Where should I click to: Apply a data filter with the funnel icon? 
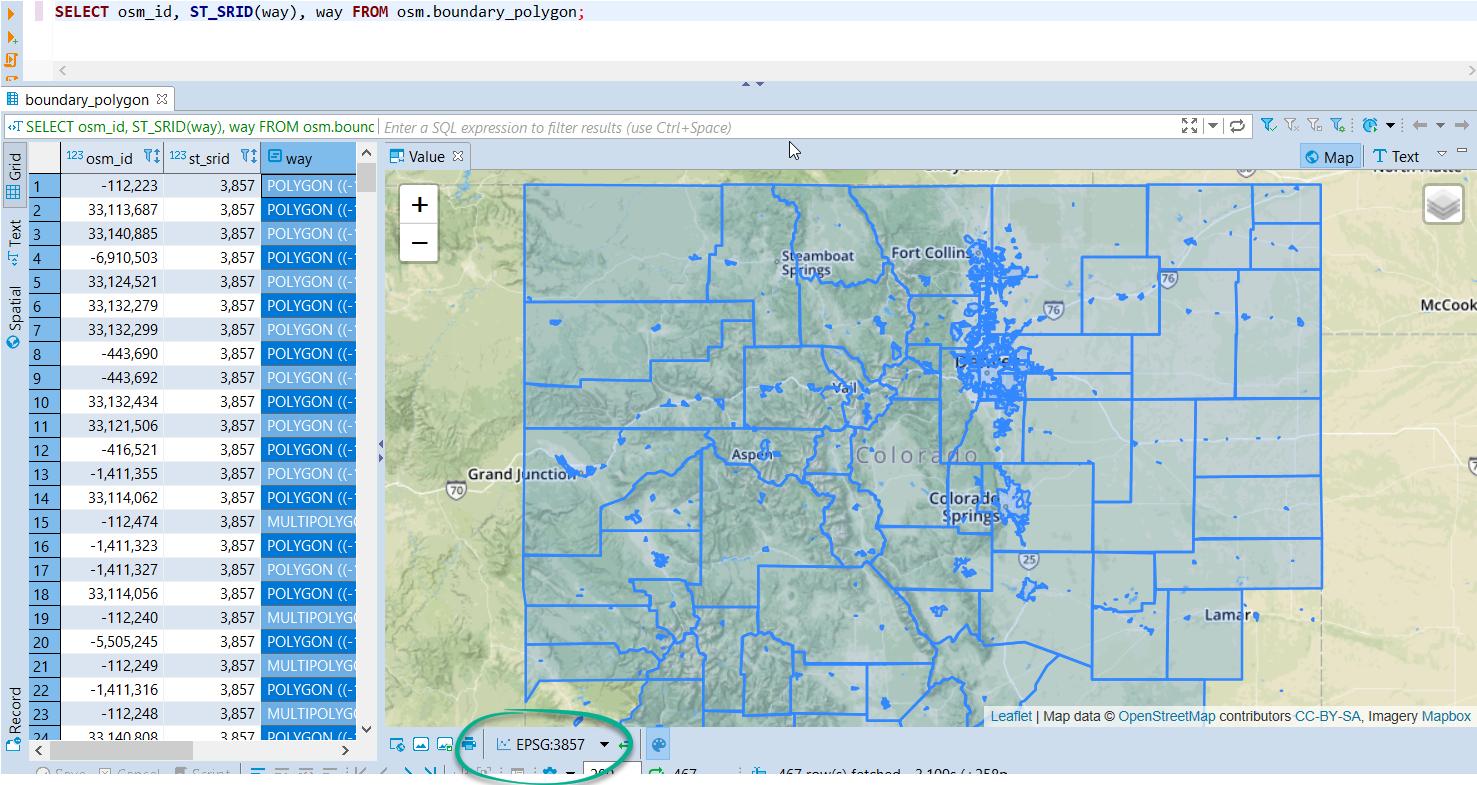click(1268, 126)
